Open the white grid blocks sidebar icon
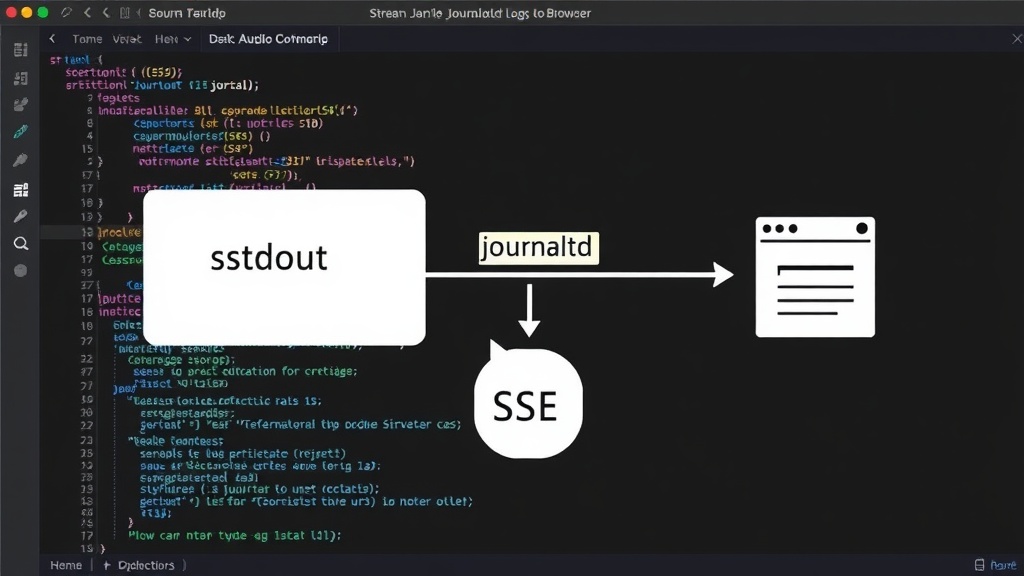Screen dimensions: 1024x576 [x=20, y=189]
